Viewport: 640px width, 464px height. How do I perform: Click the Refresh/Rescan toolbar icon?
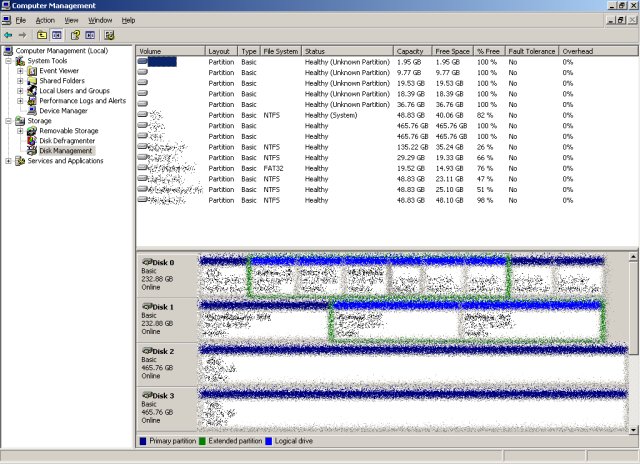pyautogui.click(x=109, y=36)
